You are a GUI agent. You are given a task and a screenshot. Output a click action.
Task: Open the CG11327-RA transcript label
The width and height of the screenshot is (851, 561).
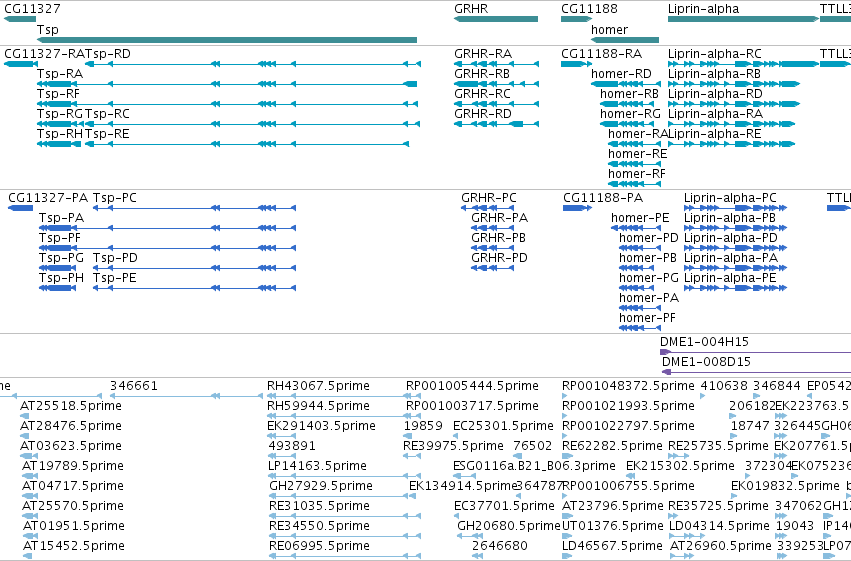pyautogui.click(x=44, y=54)
